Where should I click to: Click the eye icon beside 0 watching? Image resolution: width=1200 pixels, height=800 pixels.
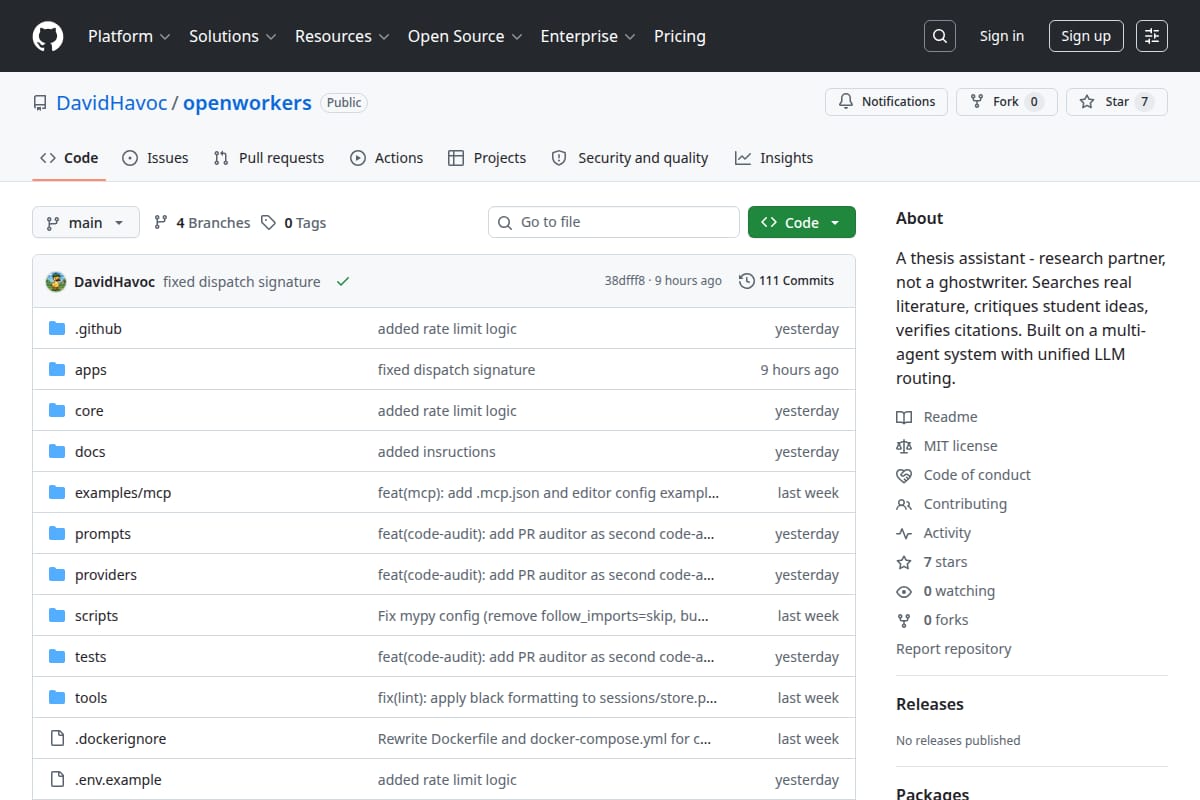[904, 591]
